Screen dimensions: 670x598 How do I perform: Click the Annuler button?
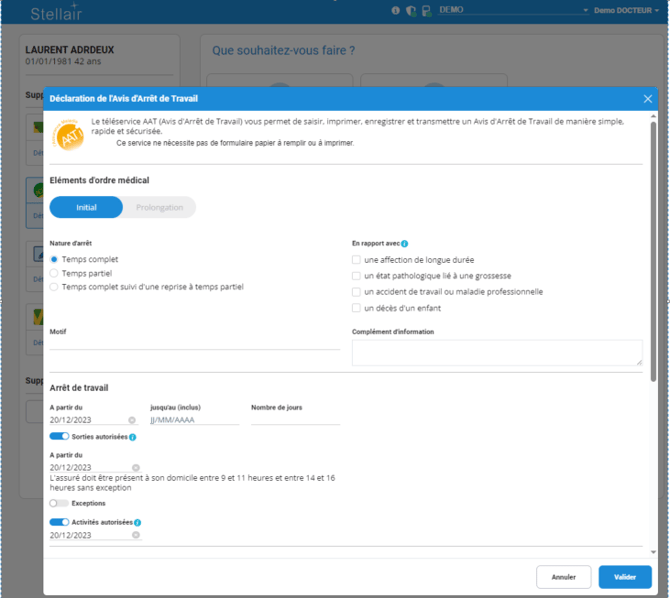point(563,577)
